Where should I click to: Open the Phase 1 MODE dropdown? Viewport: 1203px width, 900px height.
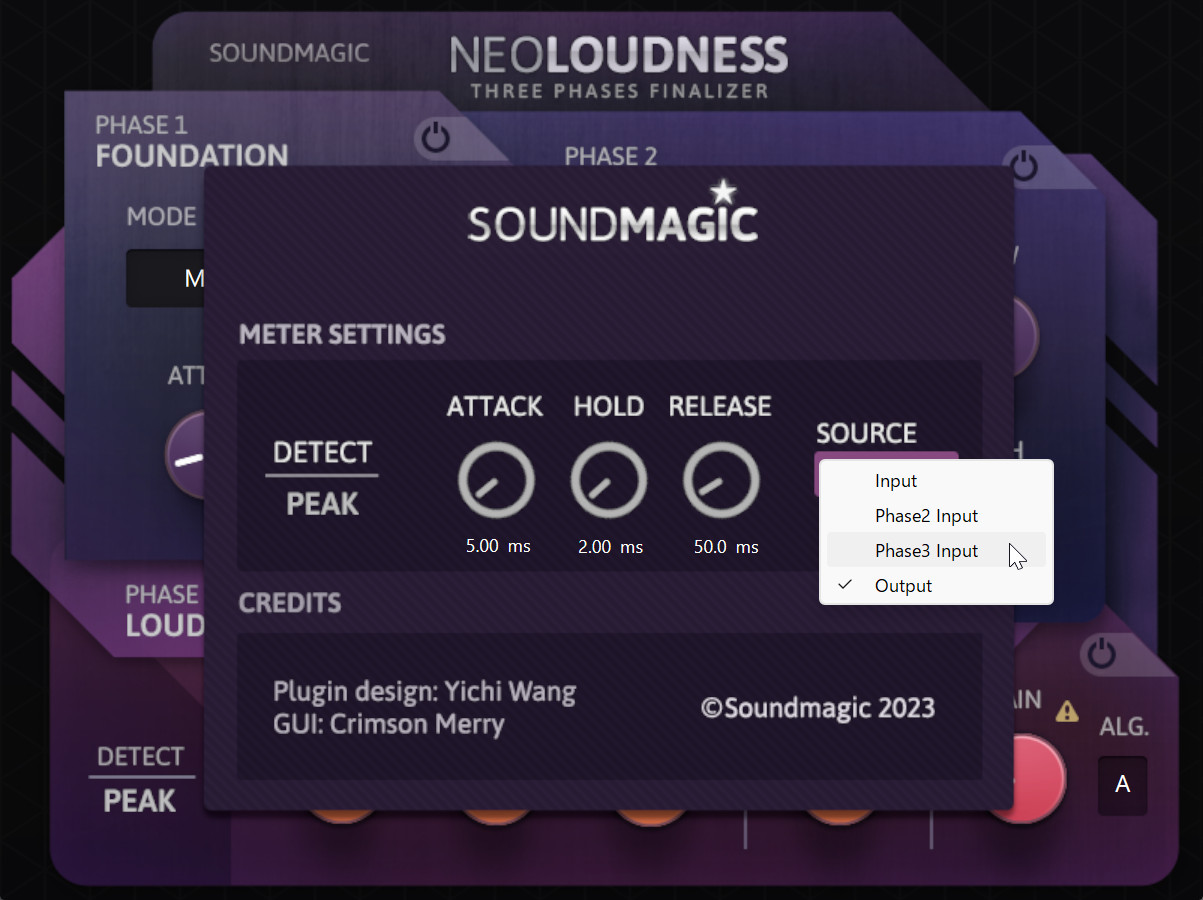167,278
